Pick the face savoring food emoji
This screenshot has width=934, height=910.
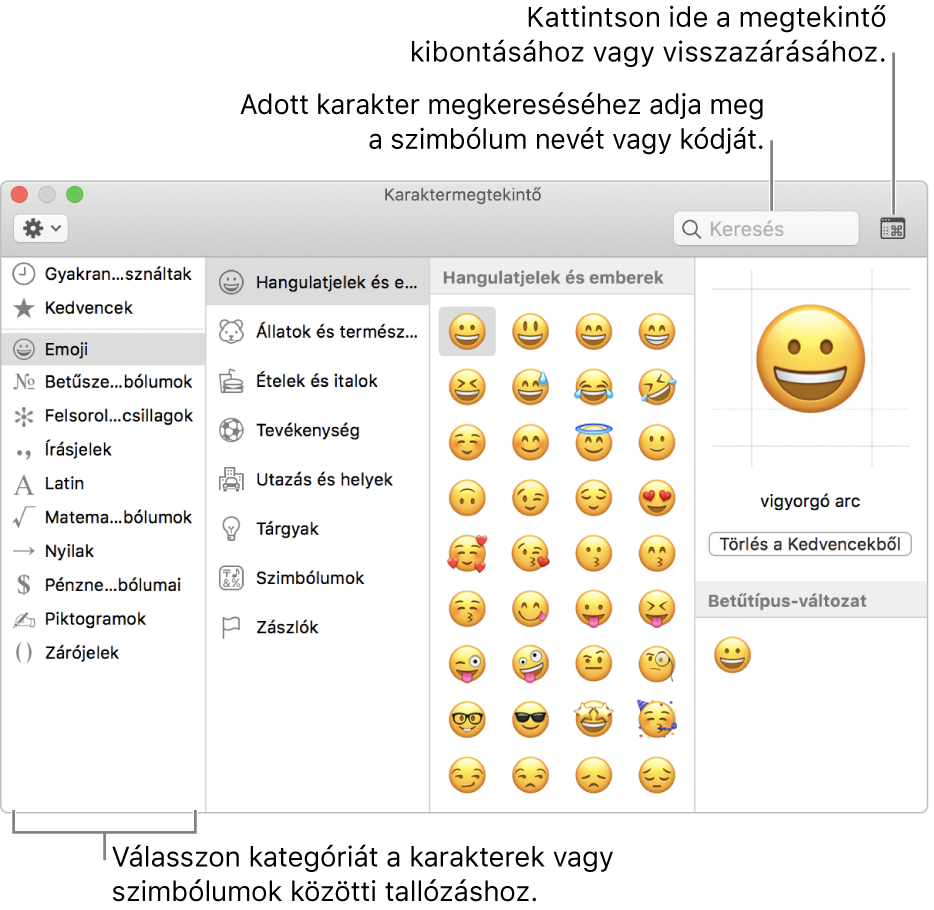[x=530, y=609]
